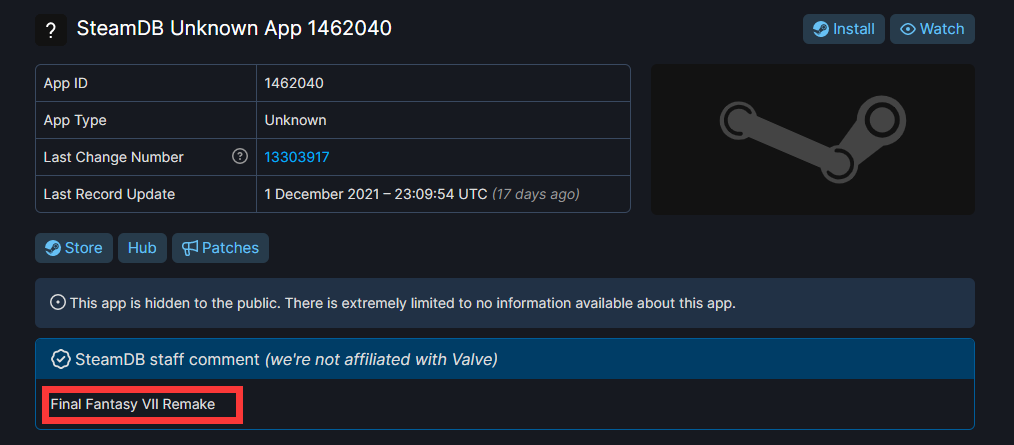The width and height of the screenshot is (1014, 445).
Task: Click the '17 days ago' relative time
Action: [537, 193]
